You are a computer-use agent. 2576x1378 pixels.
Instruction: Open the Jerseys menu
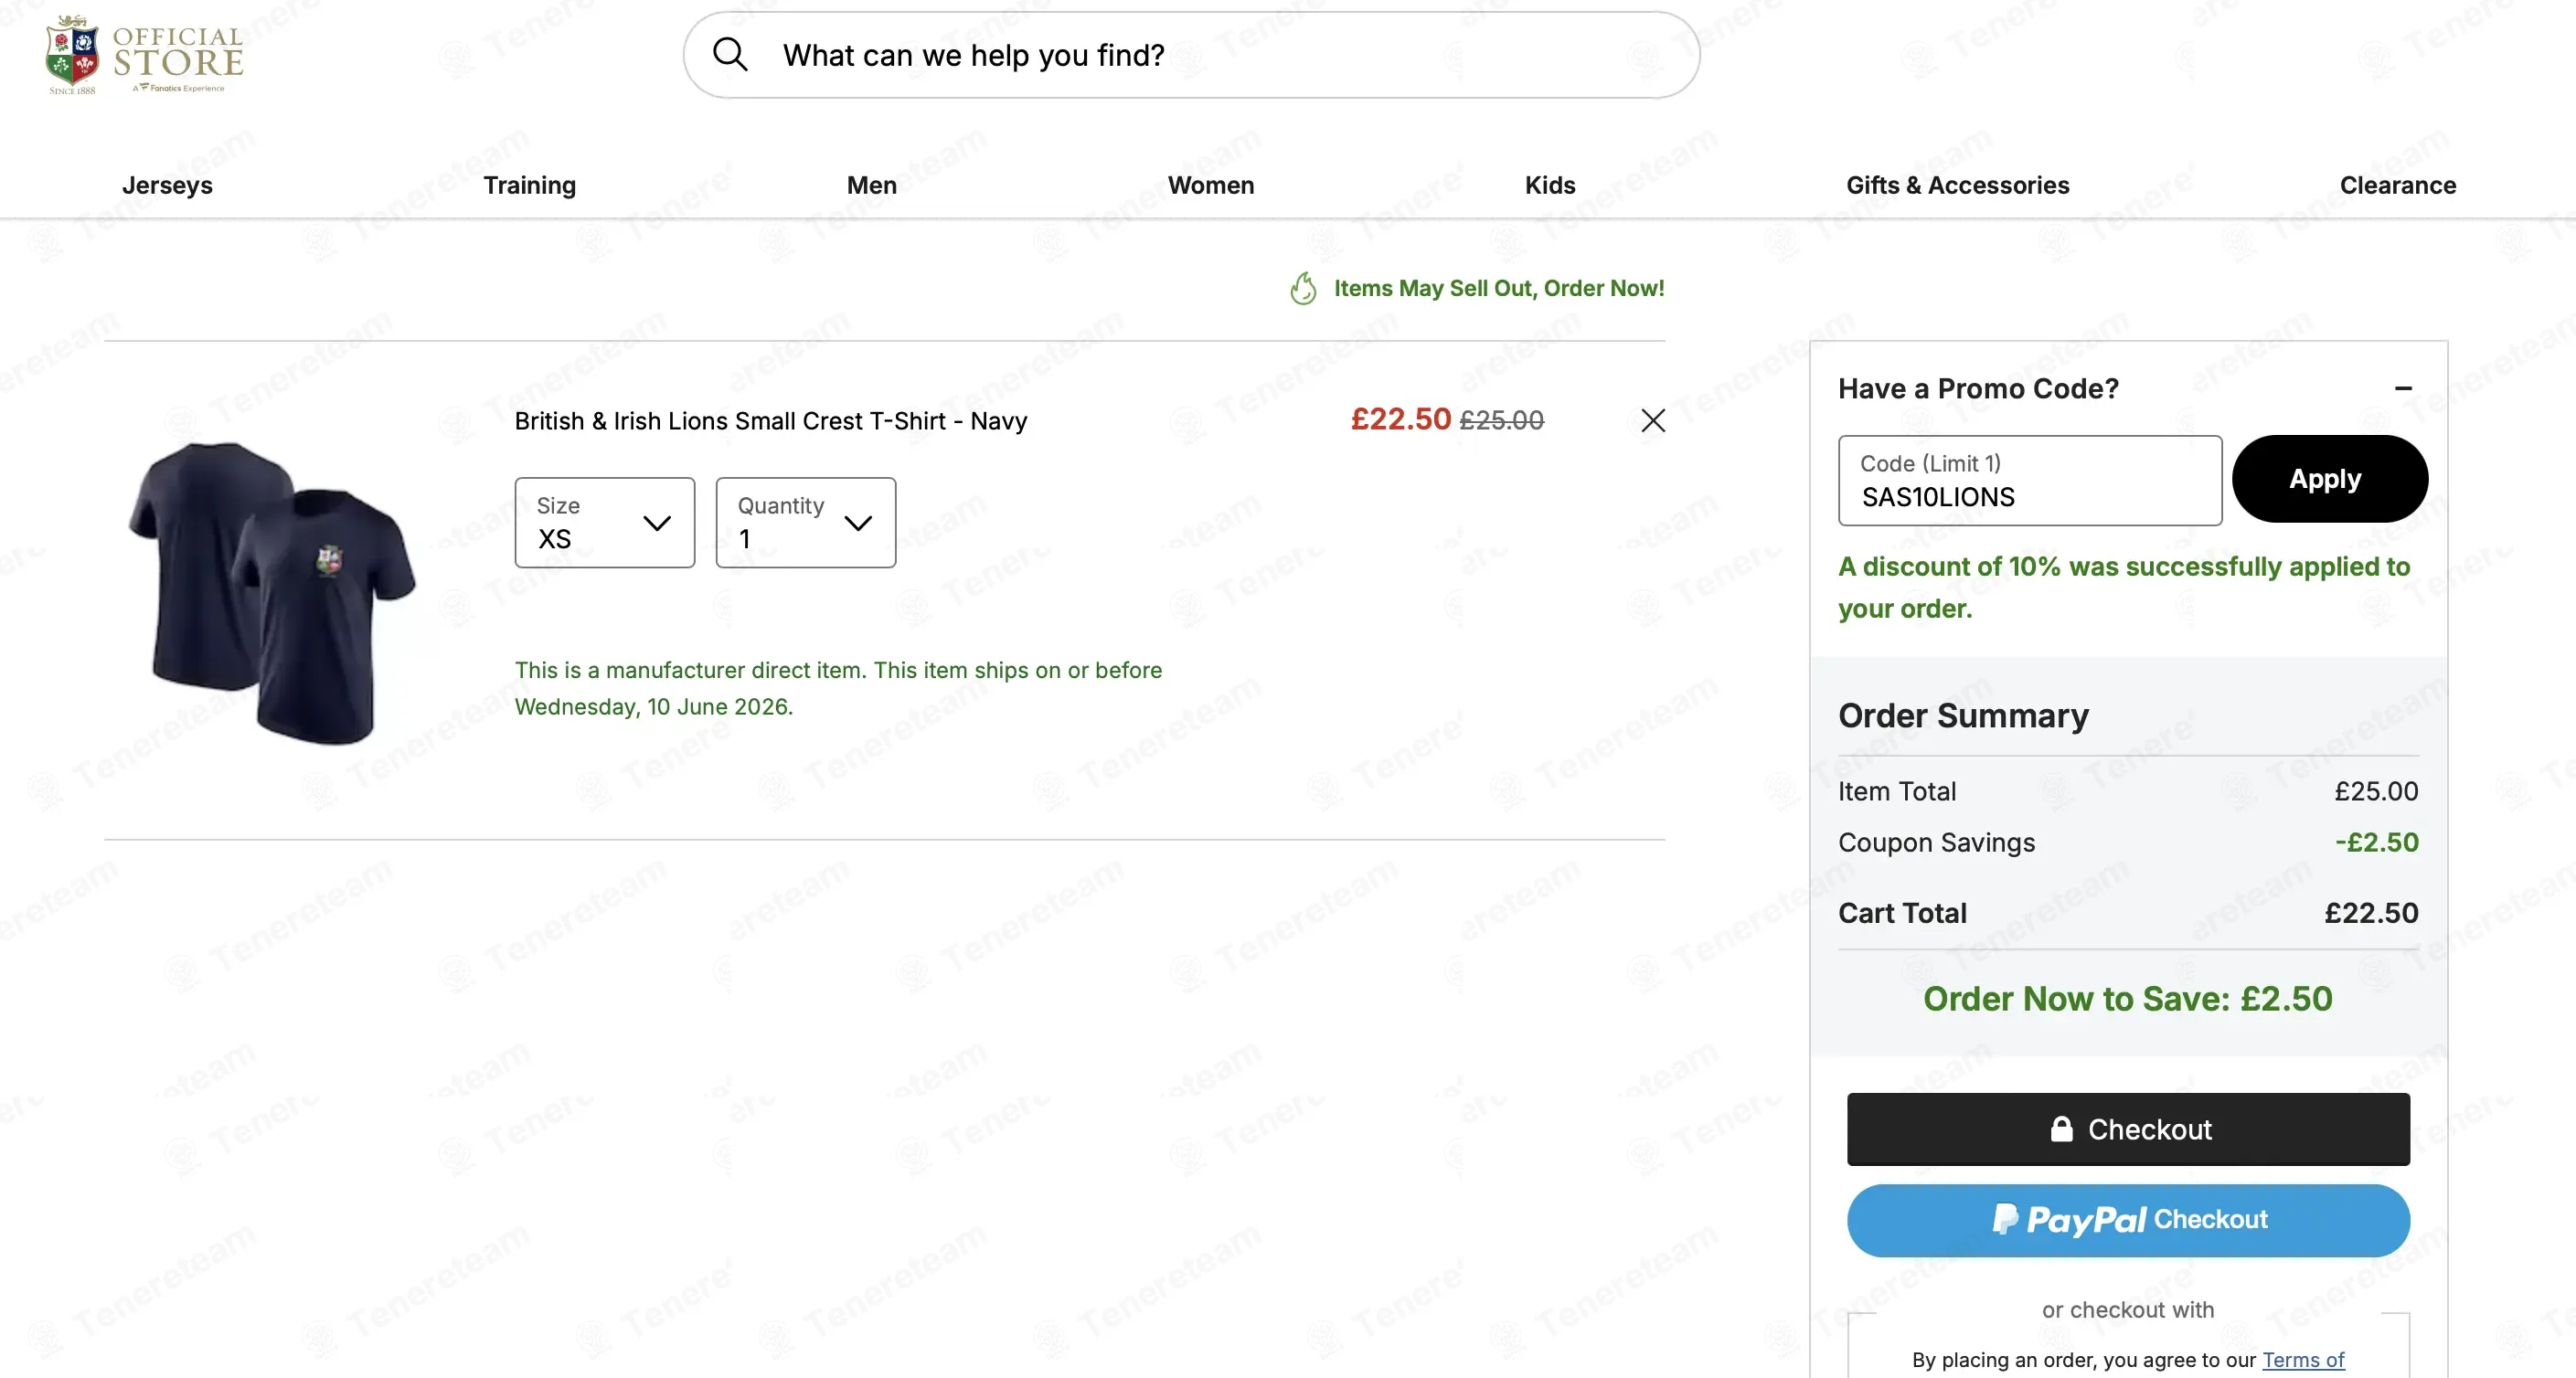[x=167, y=185]
